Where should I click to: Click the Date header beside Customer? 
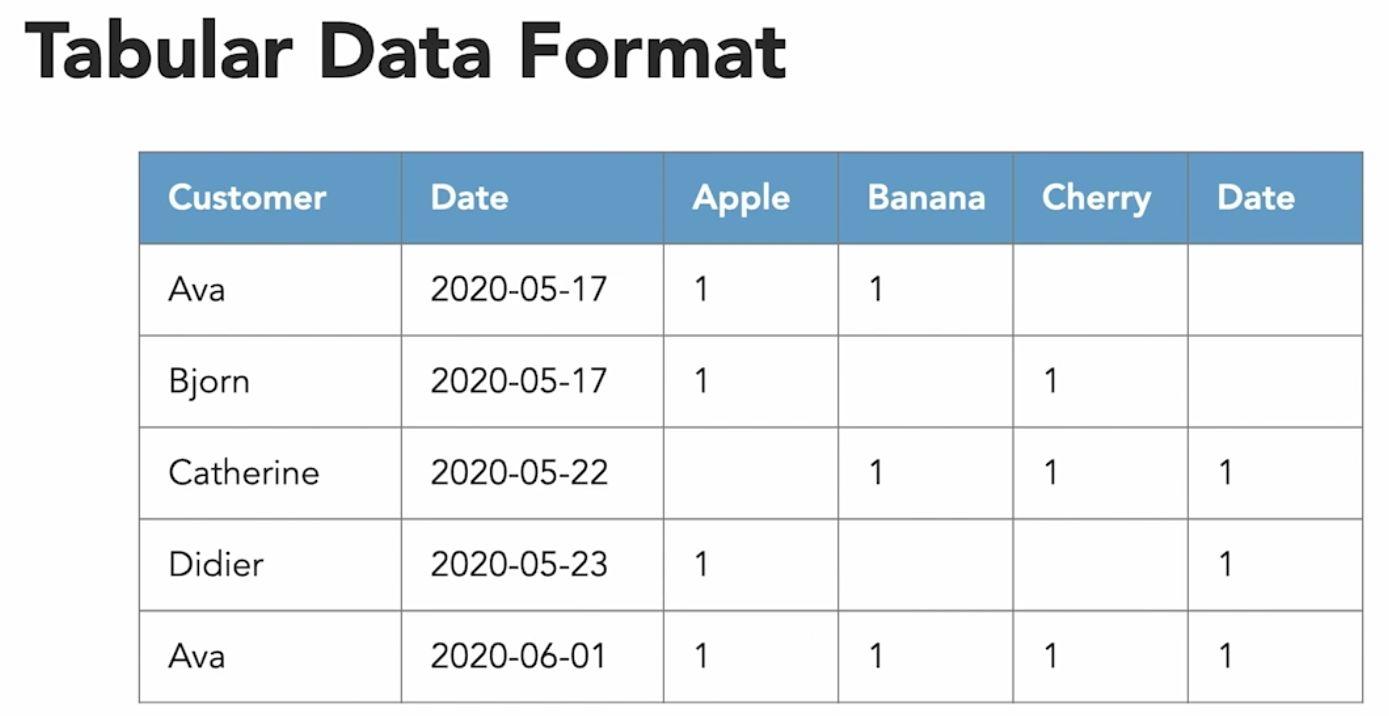click(469, 198)
